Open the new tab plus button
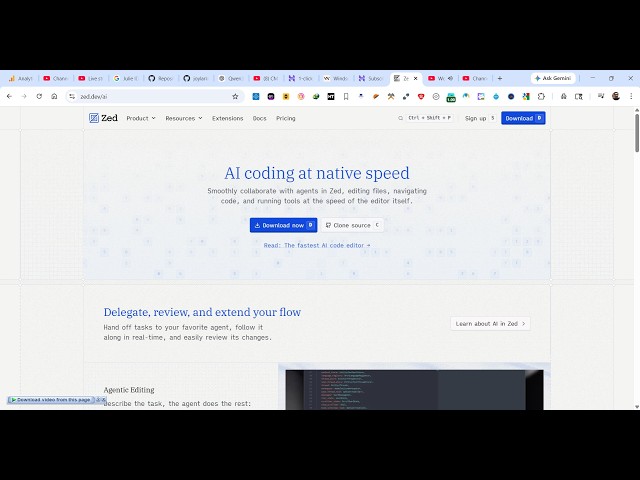This screenshot has width=640, height=480. tap(500, 78)
